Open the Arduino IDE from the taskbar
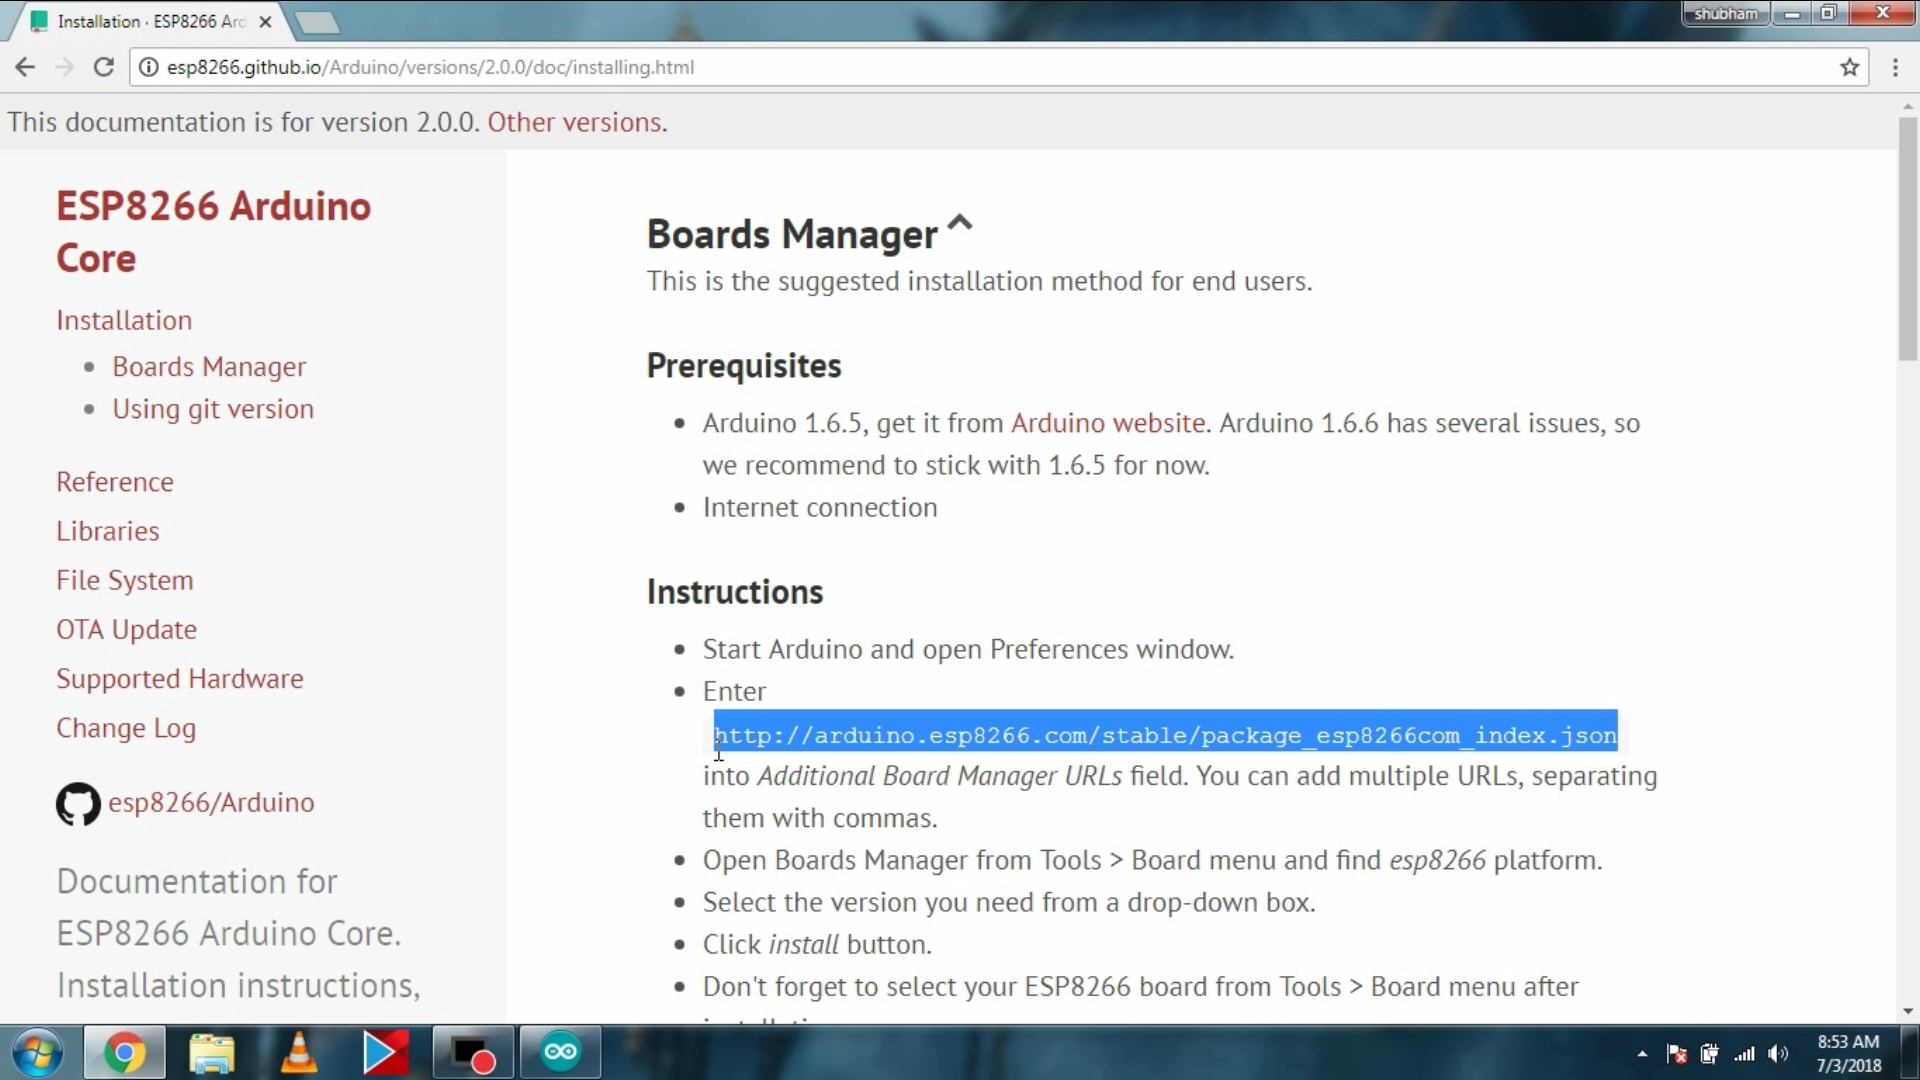 pyautogui.click(x=560, y=1052)
